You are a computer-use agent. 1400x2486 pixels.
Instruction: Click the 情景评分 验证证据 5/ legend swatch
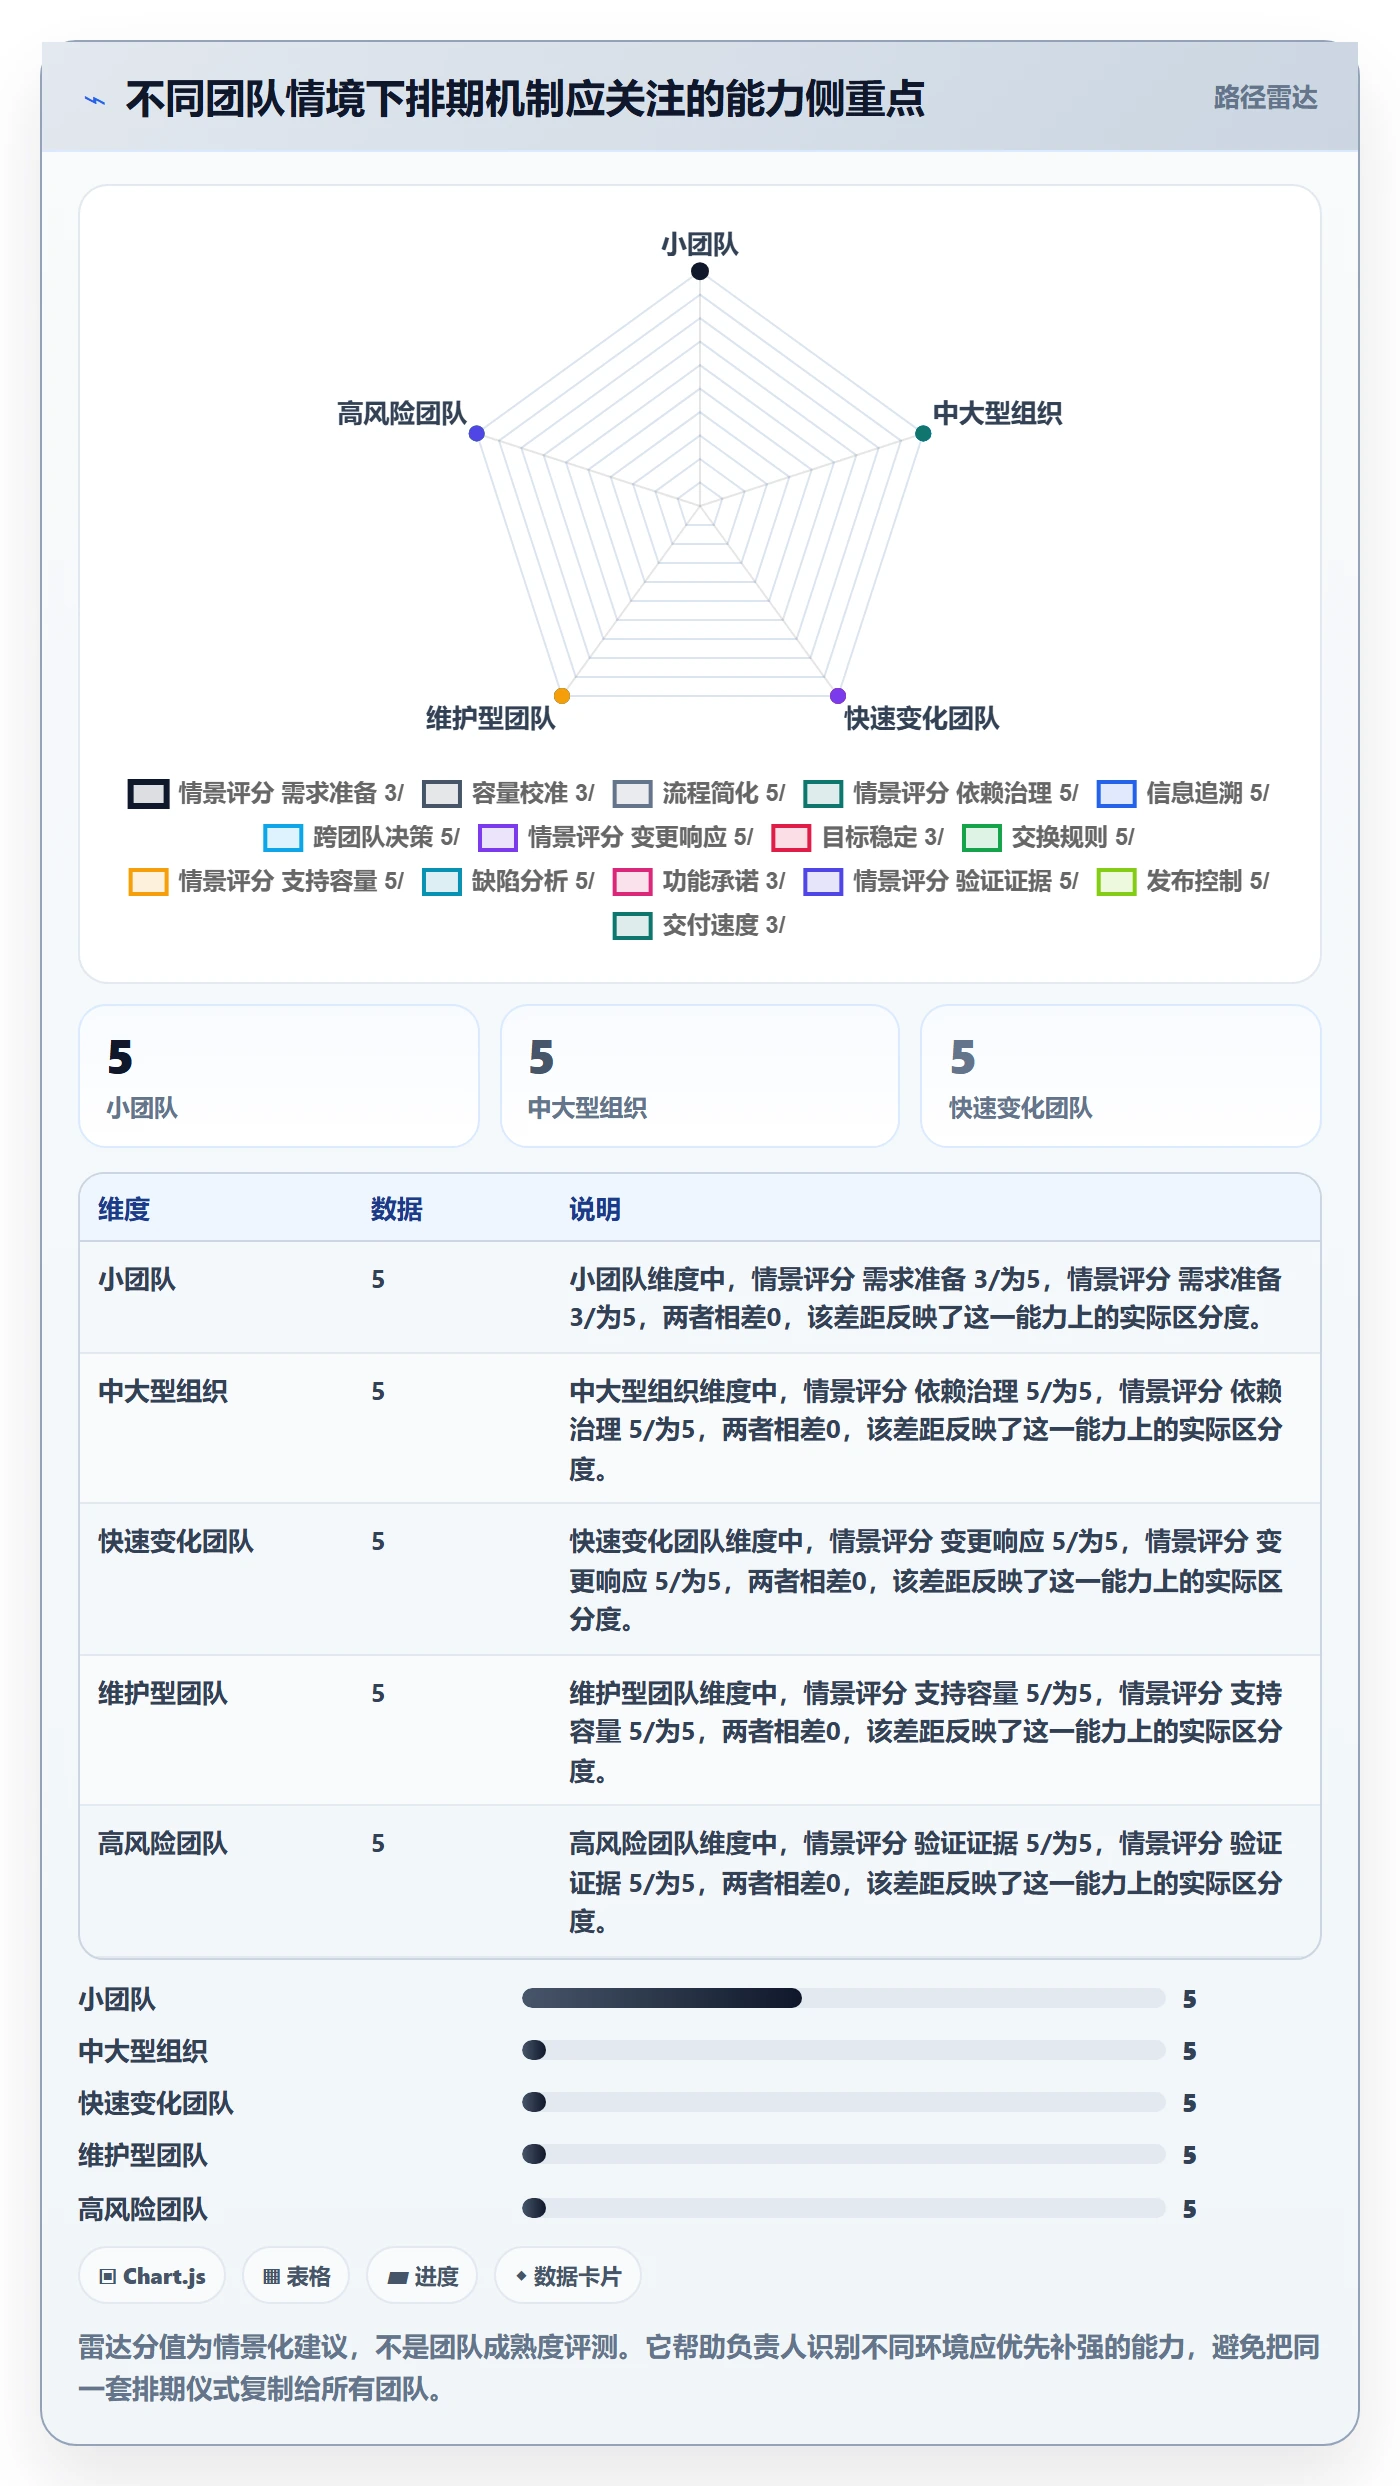point(823,881)
